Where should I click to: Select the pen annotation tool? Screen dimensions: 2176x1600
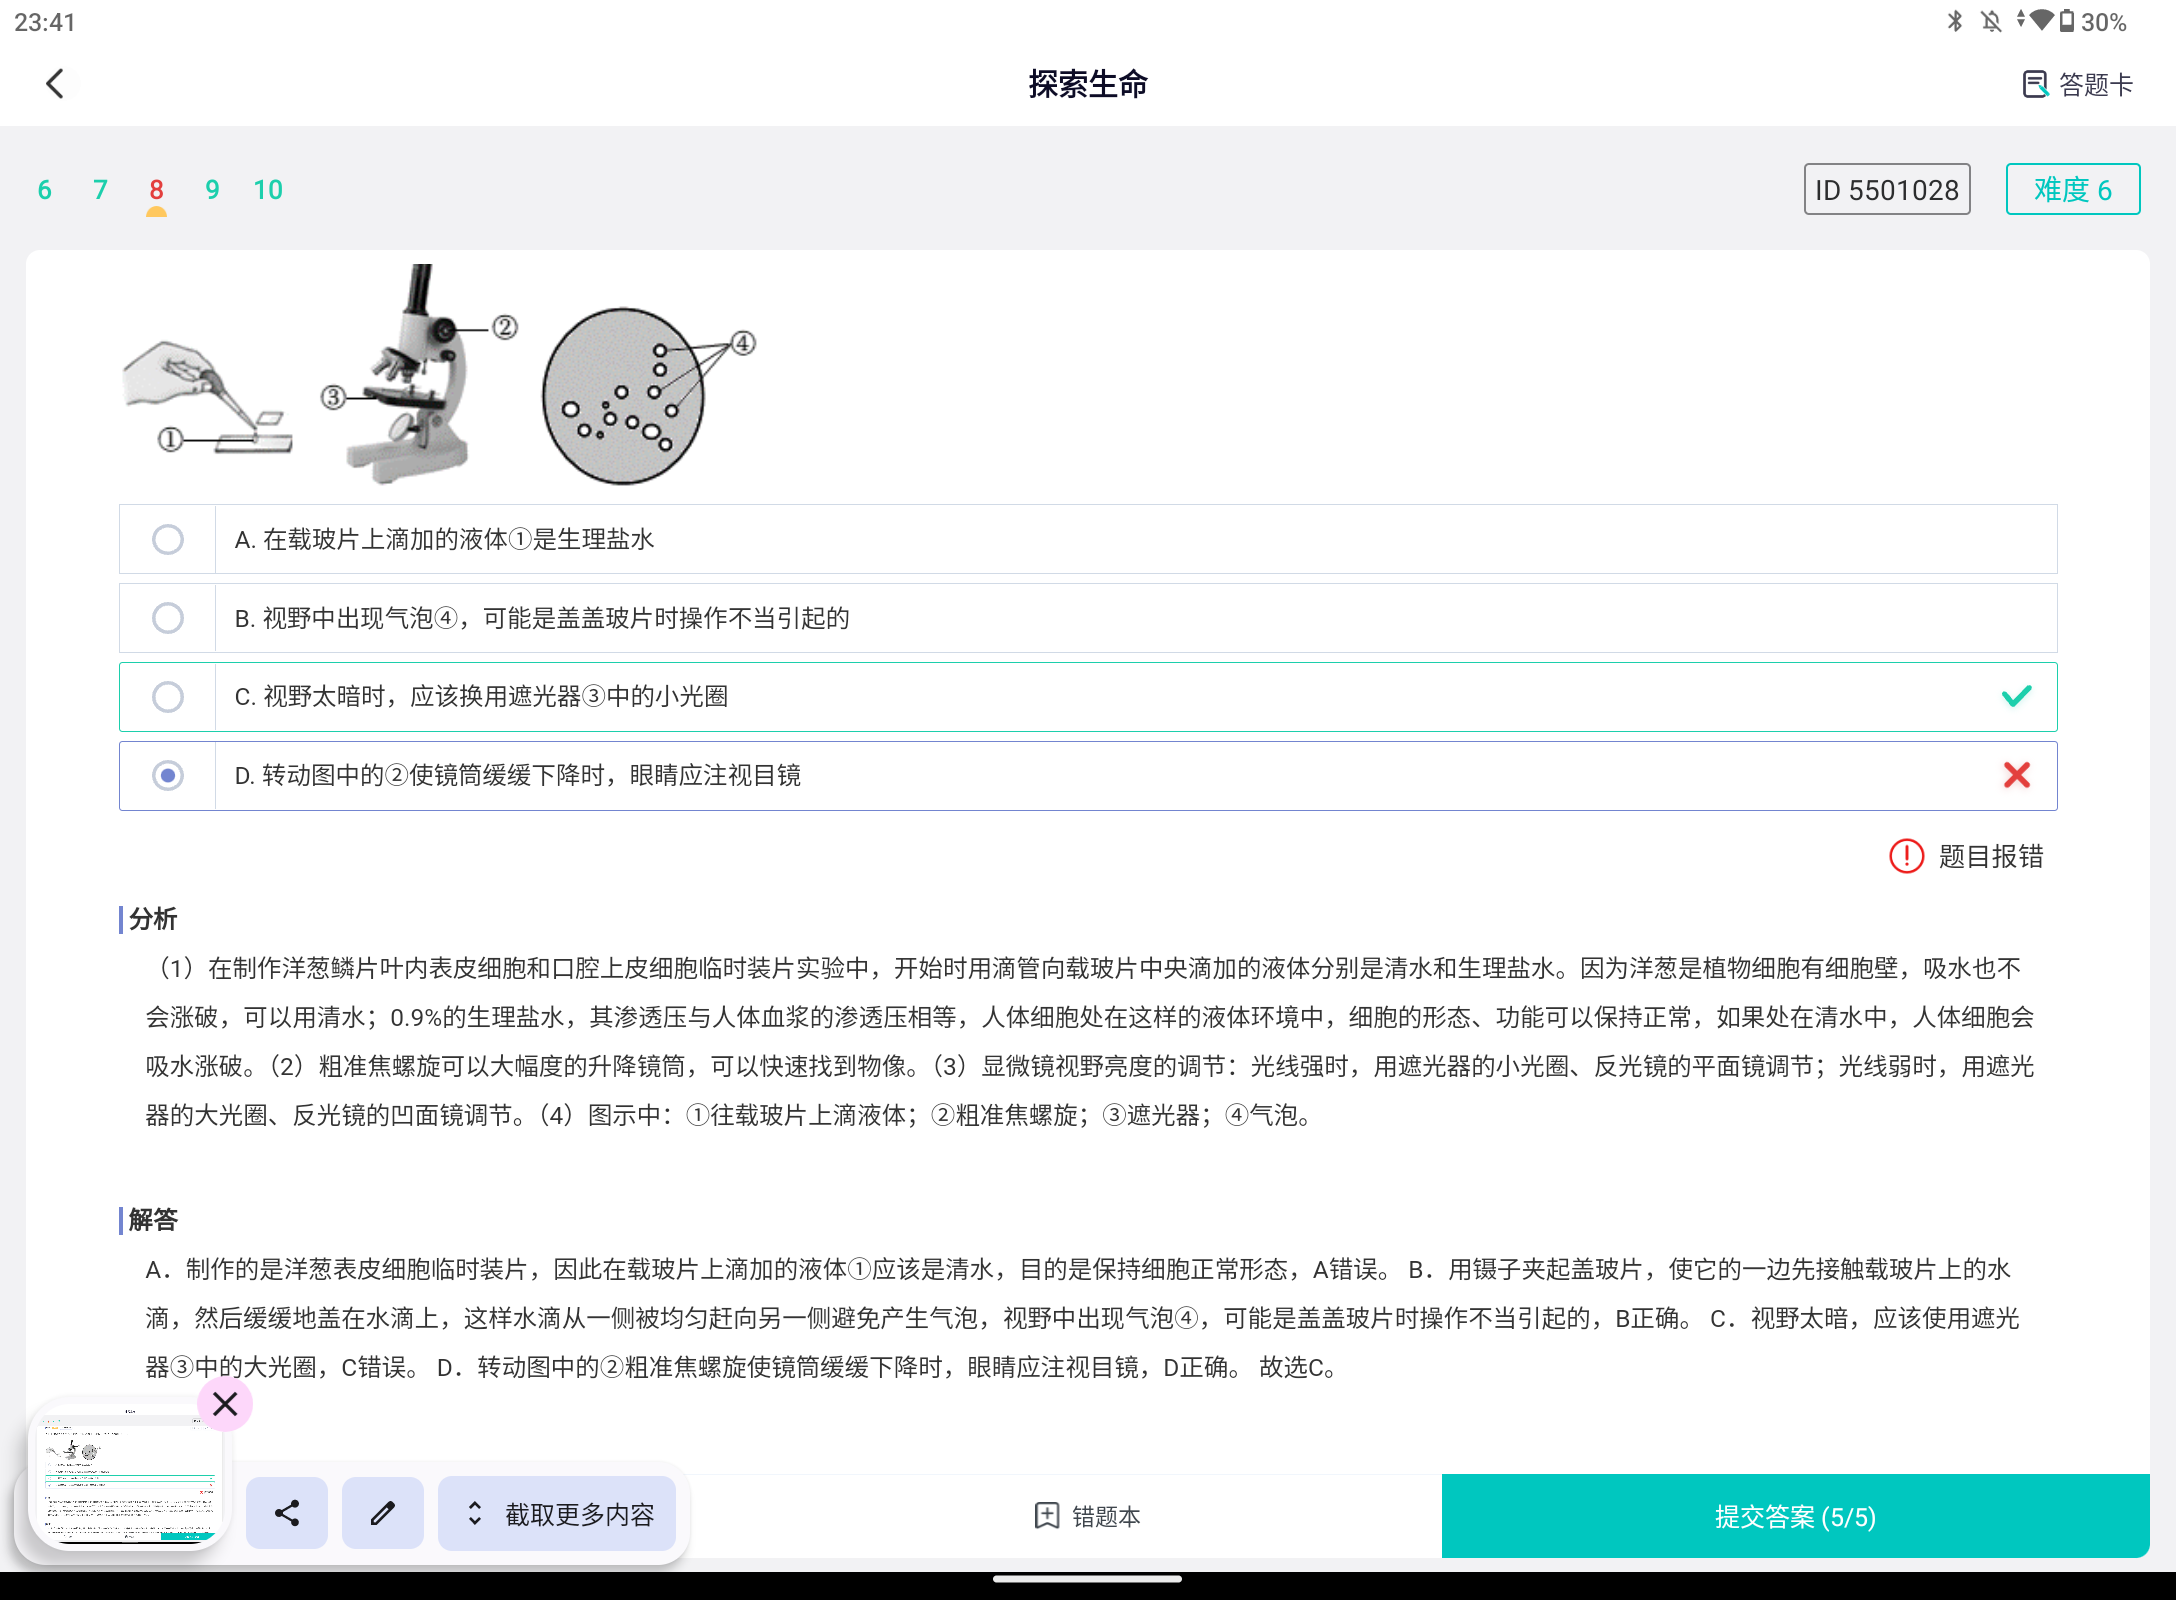(x=383, y=1513)
